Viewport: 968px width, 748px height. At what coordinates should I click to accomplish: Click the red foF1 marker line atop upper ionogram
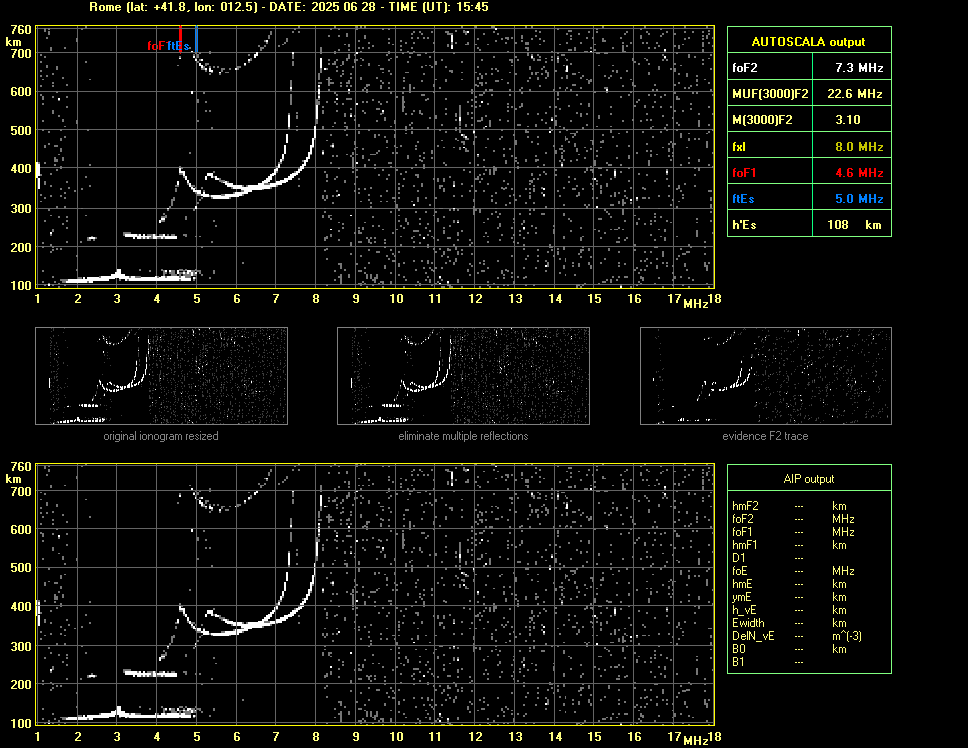point(180,38)
